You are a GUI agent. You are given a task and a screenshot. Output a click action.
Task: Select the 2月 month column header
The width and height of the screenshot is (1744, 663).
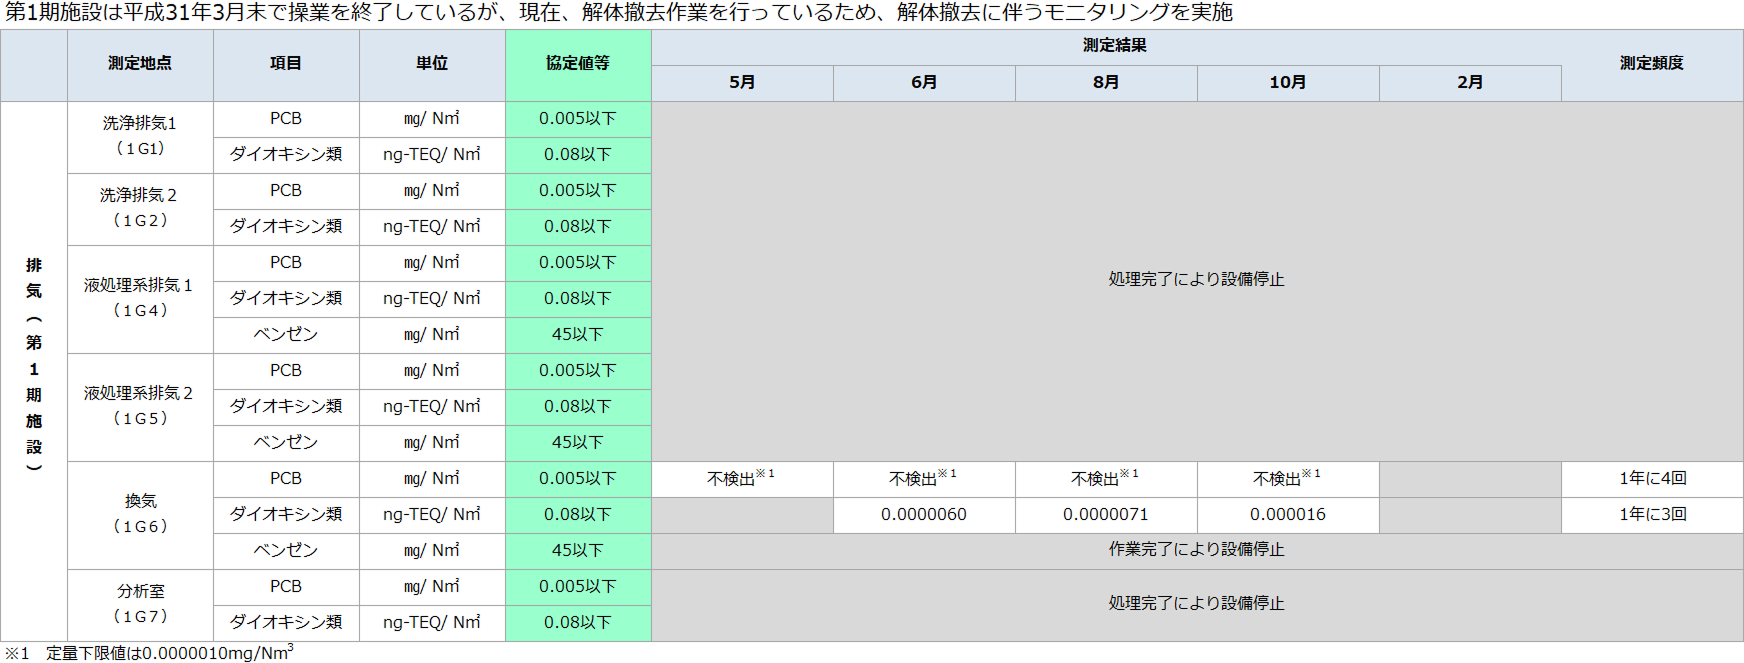(1470, 83)
